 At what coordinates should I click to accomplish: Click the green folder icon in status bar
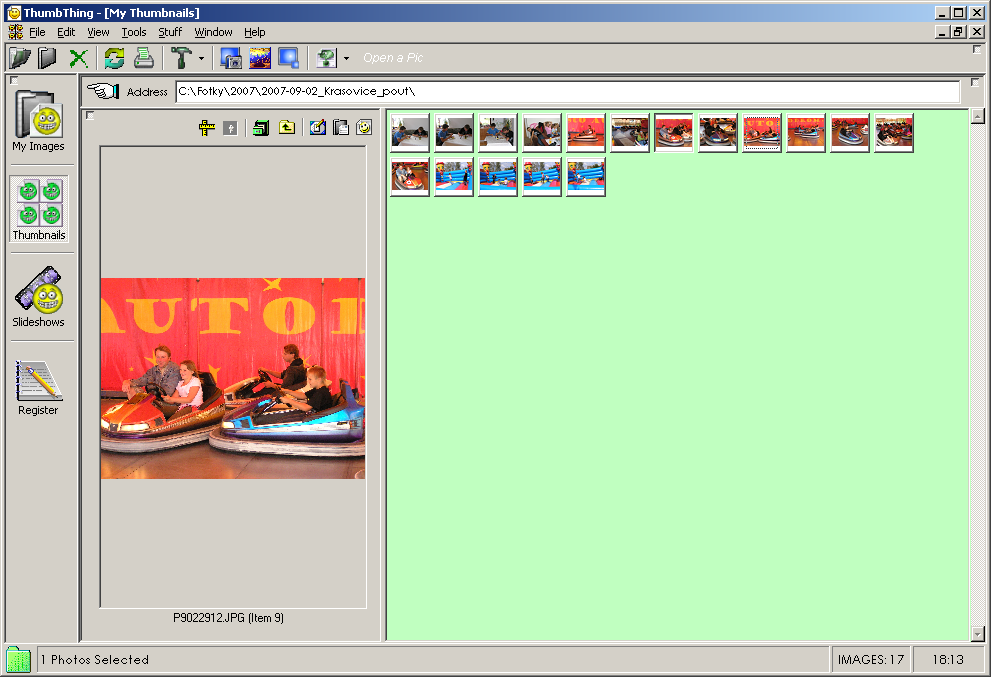coord(18,660)
